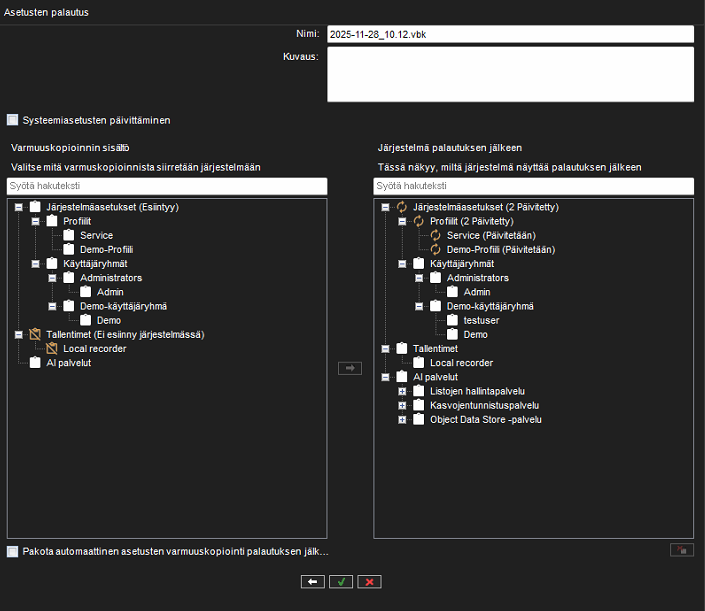705x611 pixels.
Task: Select left Demo-Profiili label
Action: coord(107,250)
